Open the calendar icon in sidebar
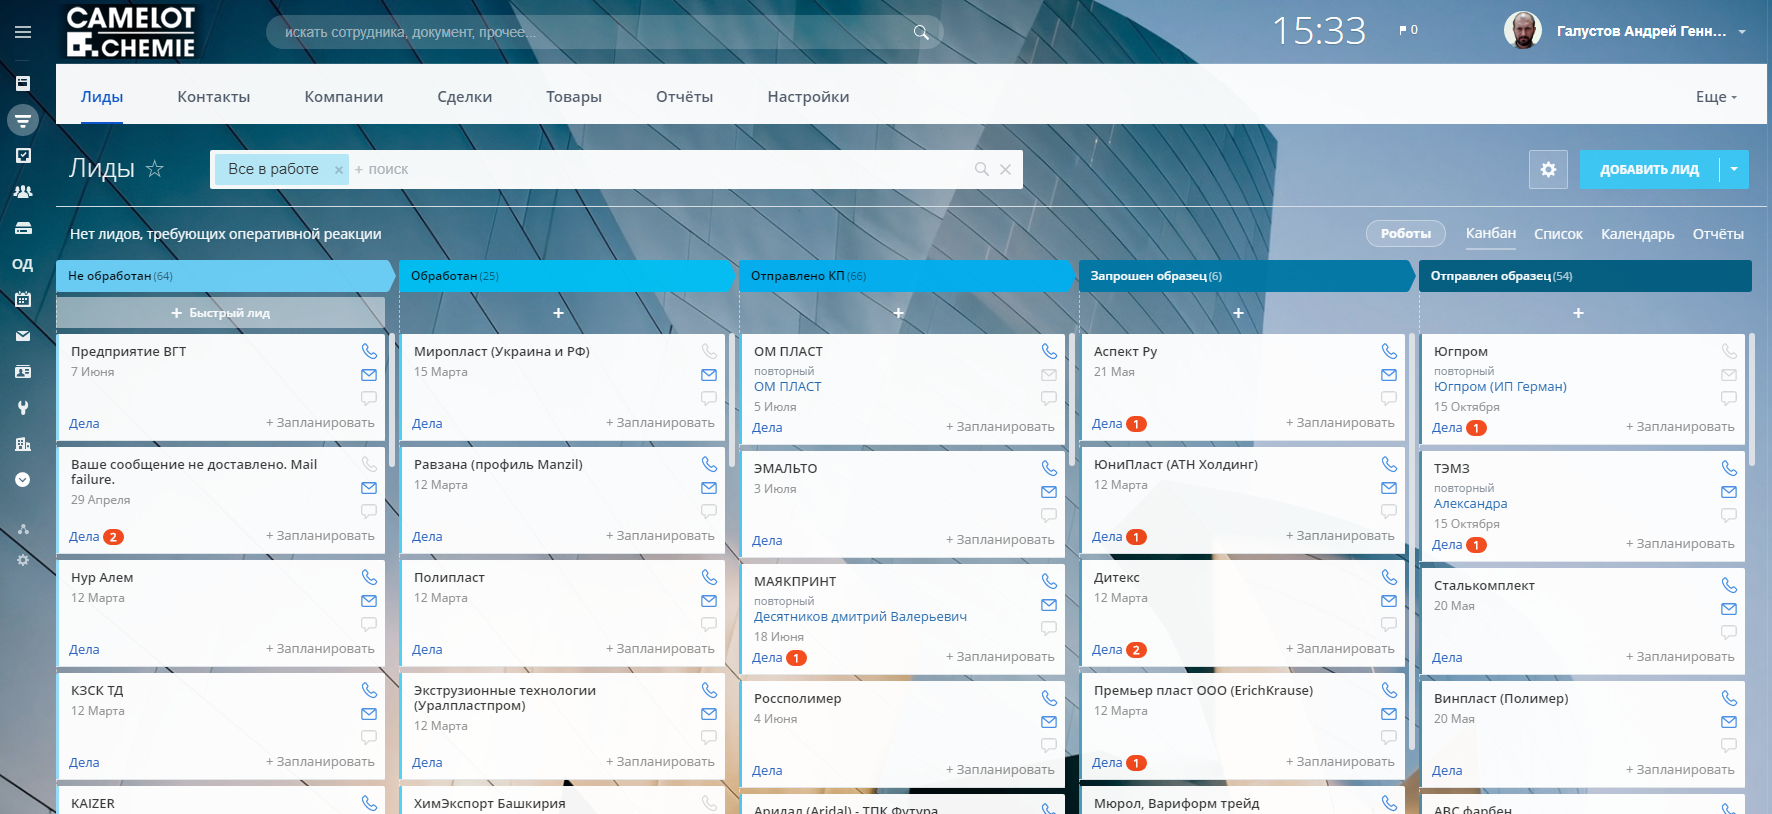Image resolution: width=1772 pixels, height=814 pixels. pyautogui.click(x=23, y=299)
